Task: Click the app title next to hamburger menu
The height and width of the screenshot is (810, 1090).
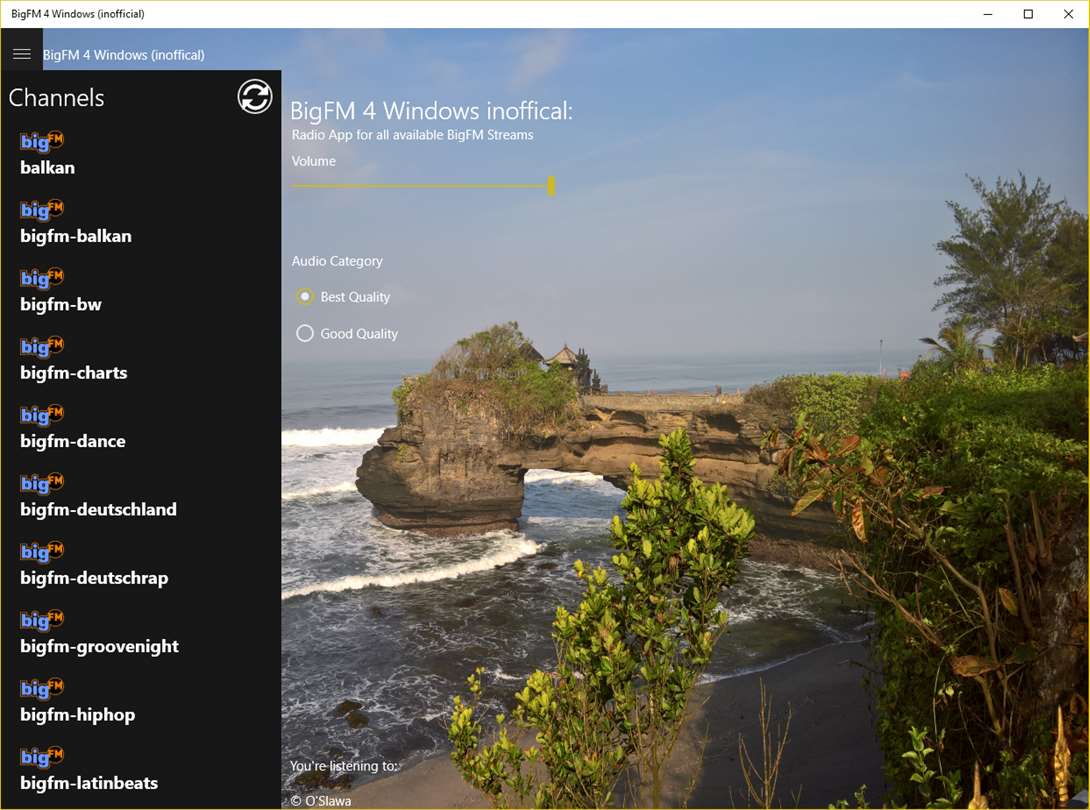Action: pyautogui.click(x=124, y=55)
